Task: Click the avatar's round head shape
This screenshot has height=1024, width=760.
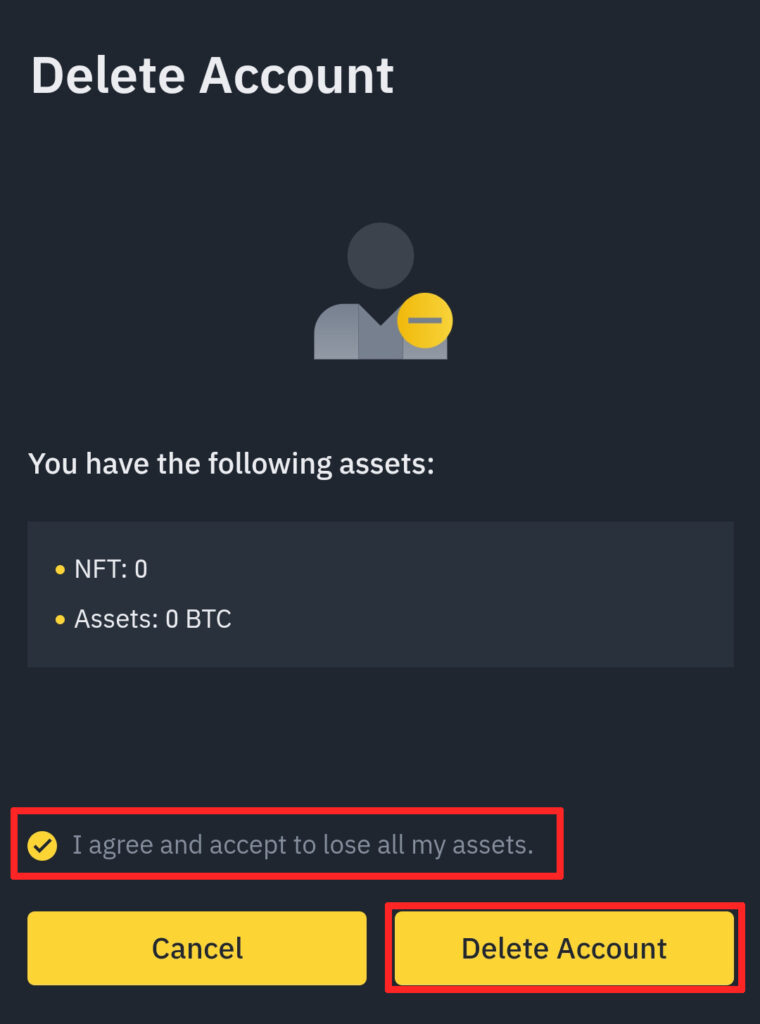Action: (x=381, y=256)
